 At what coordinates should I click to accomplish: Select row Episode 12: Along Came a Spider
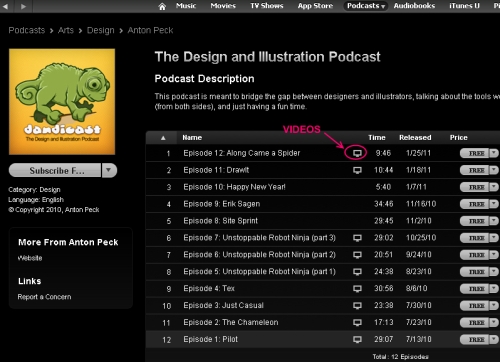pos(323,153)
